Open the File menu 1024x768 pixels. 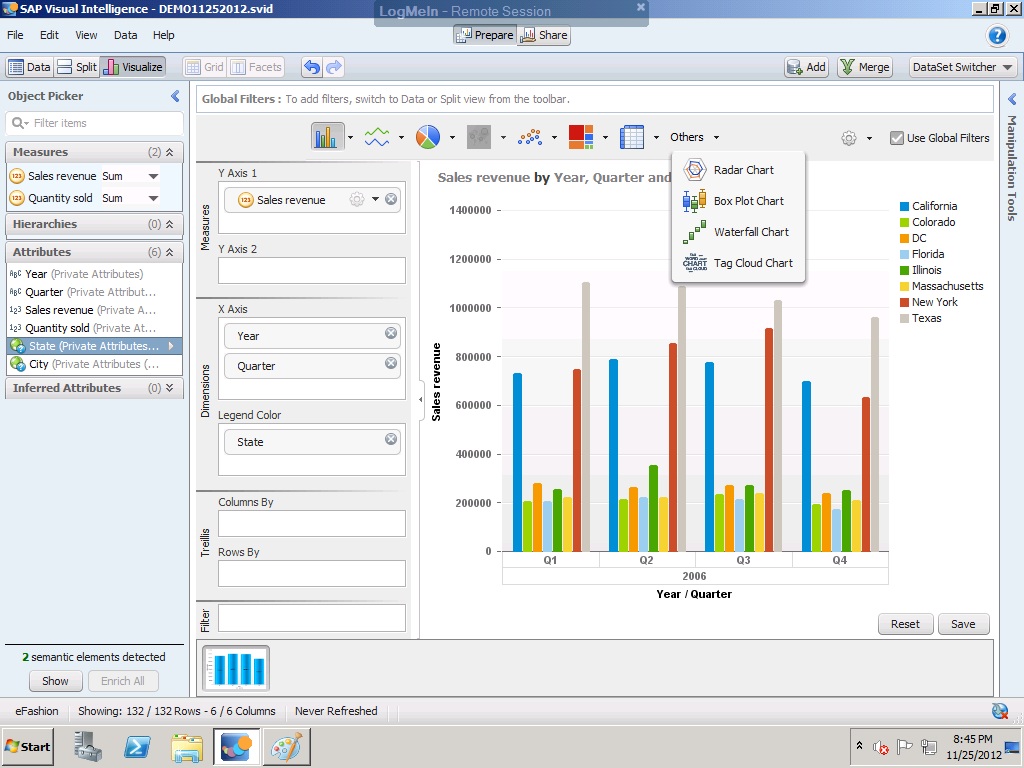pos(15,35)
